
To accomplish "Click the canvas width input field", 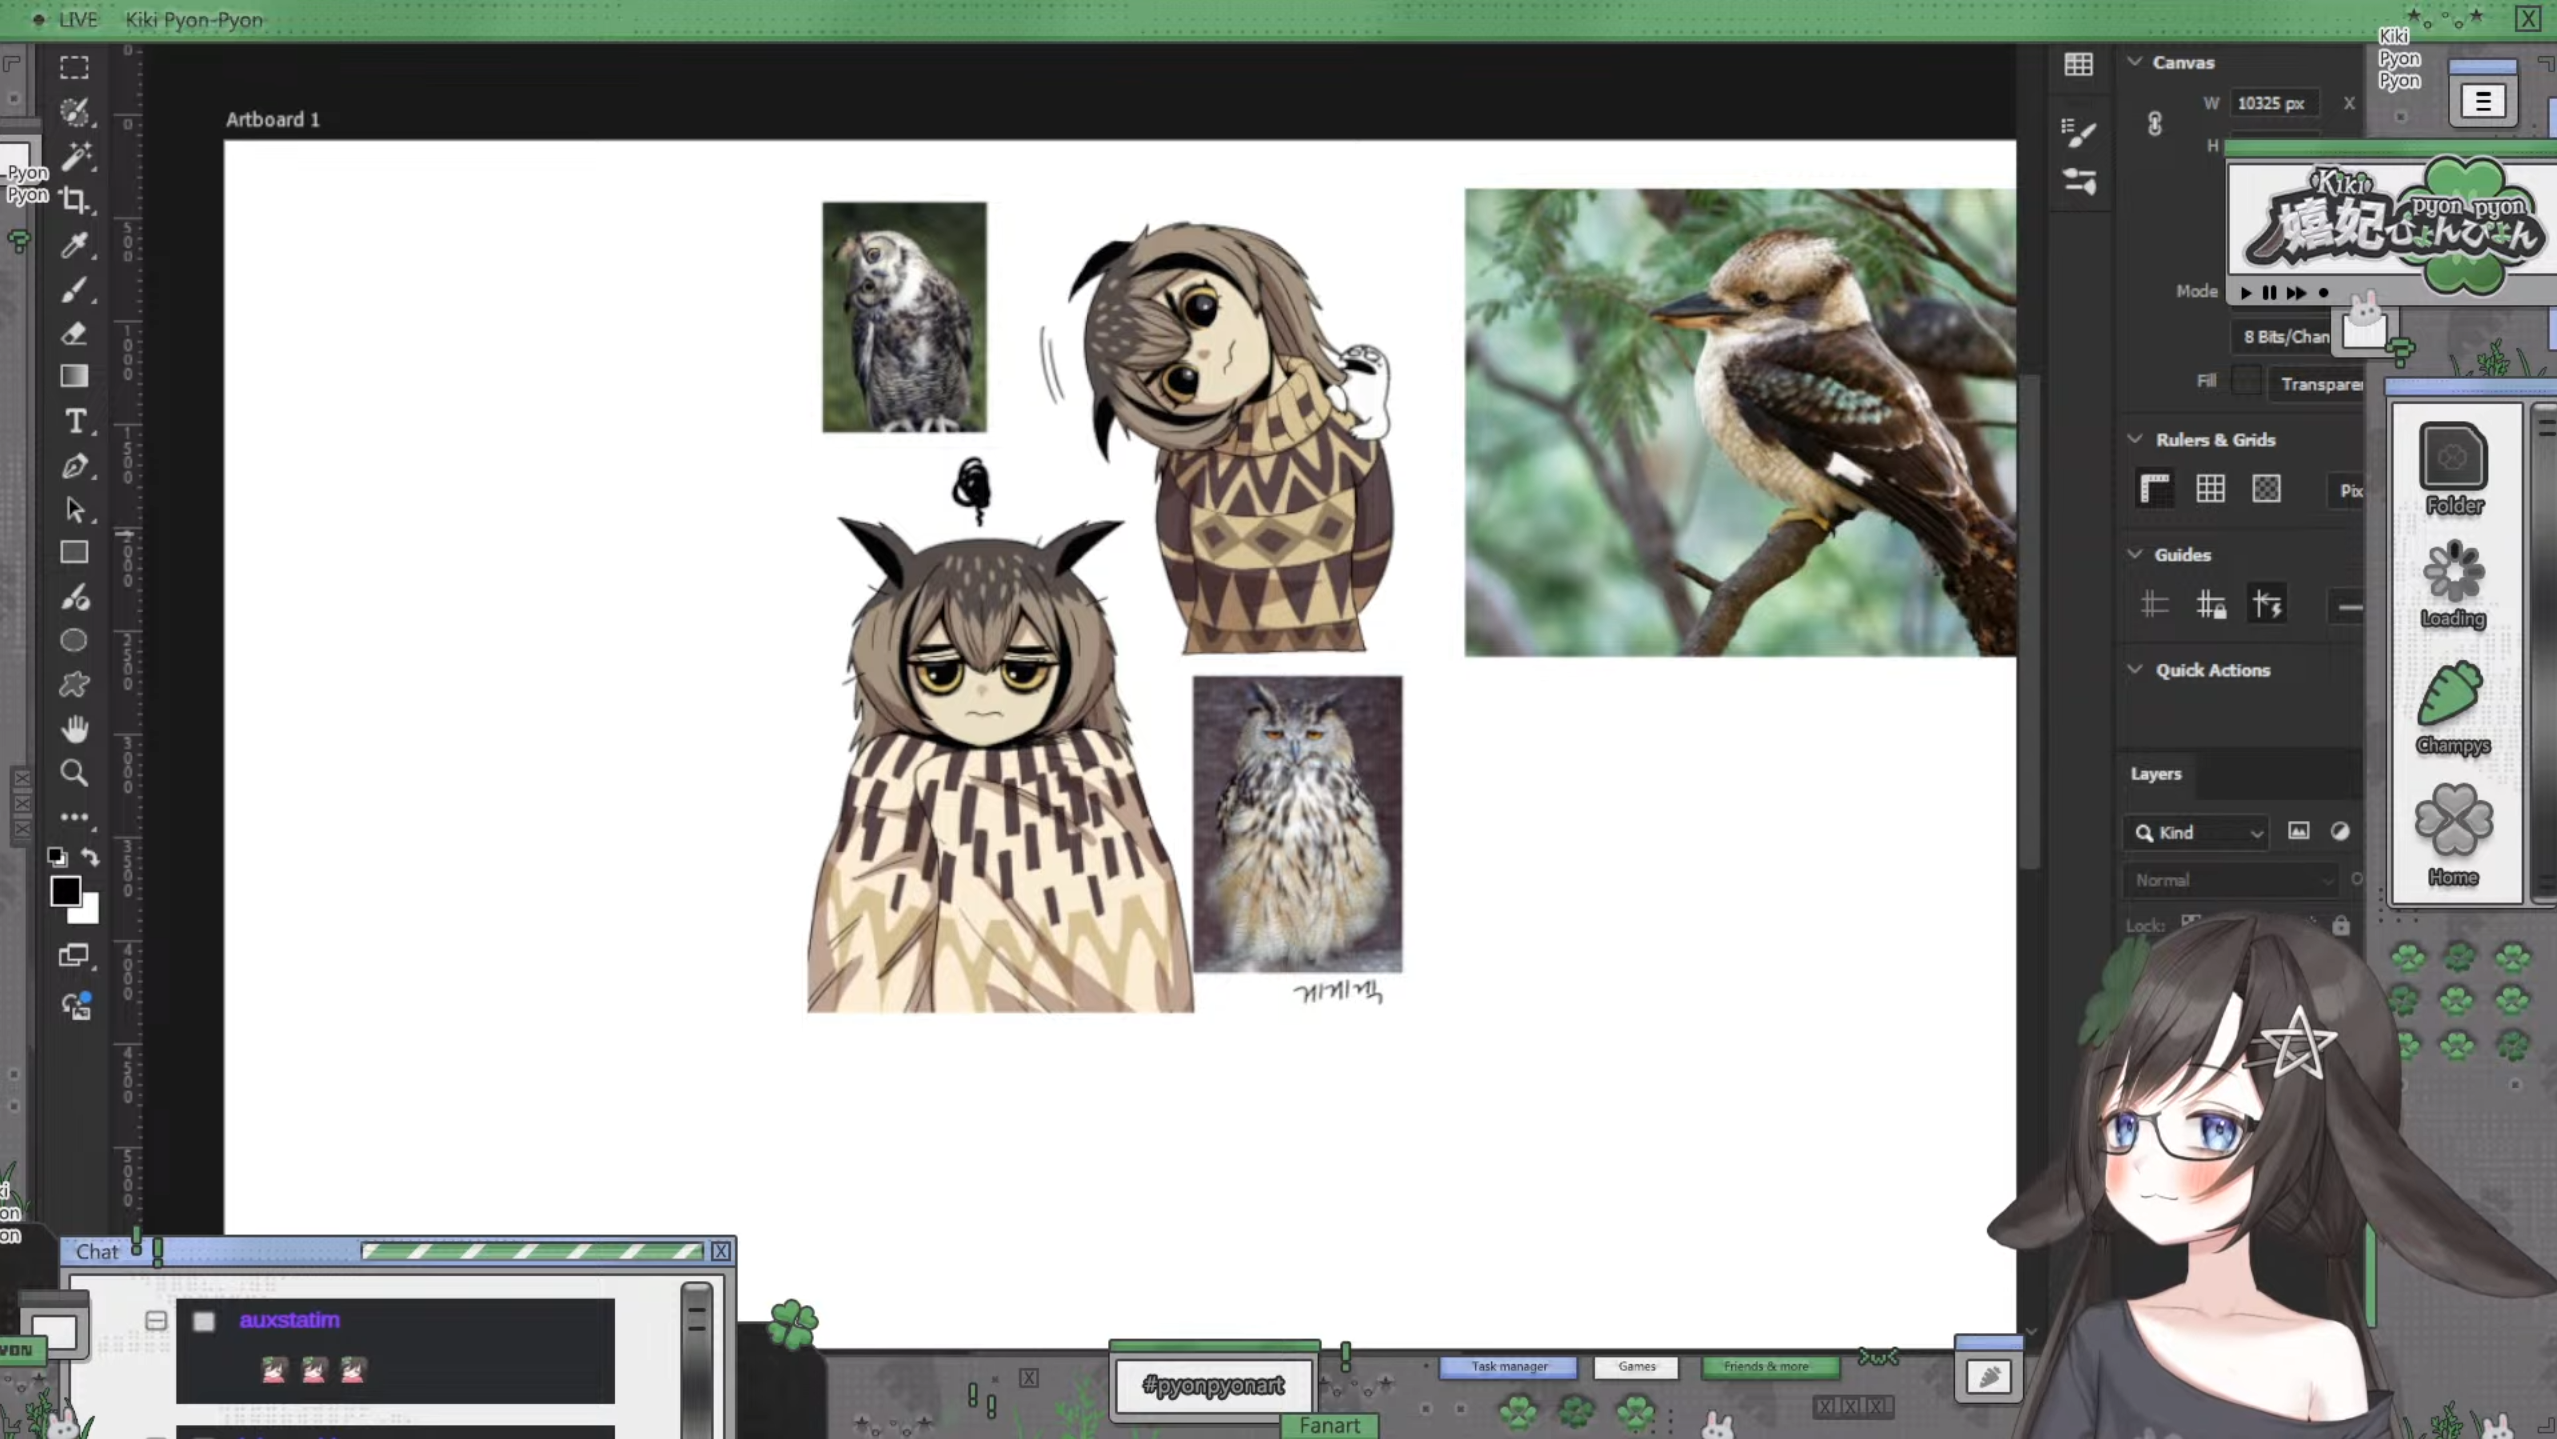I will click(x=2270, y=103).
